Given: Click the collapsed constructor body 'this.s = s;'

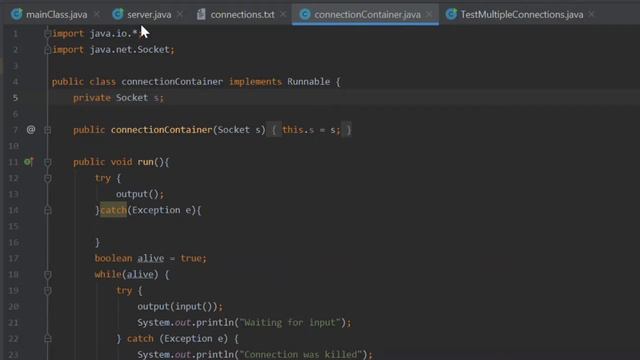Looking at the screenshot, I should tap(311, 130).
